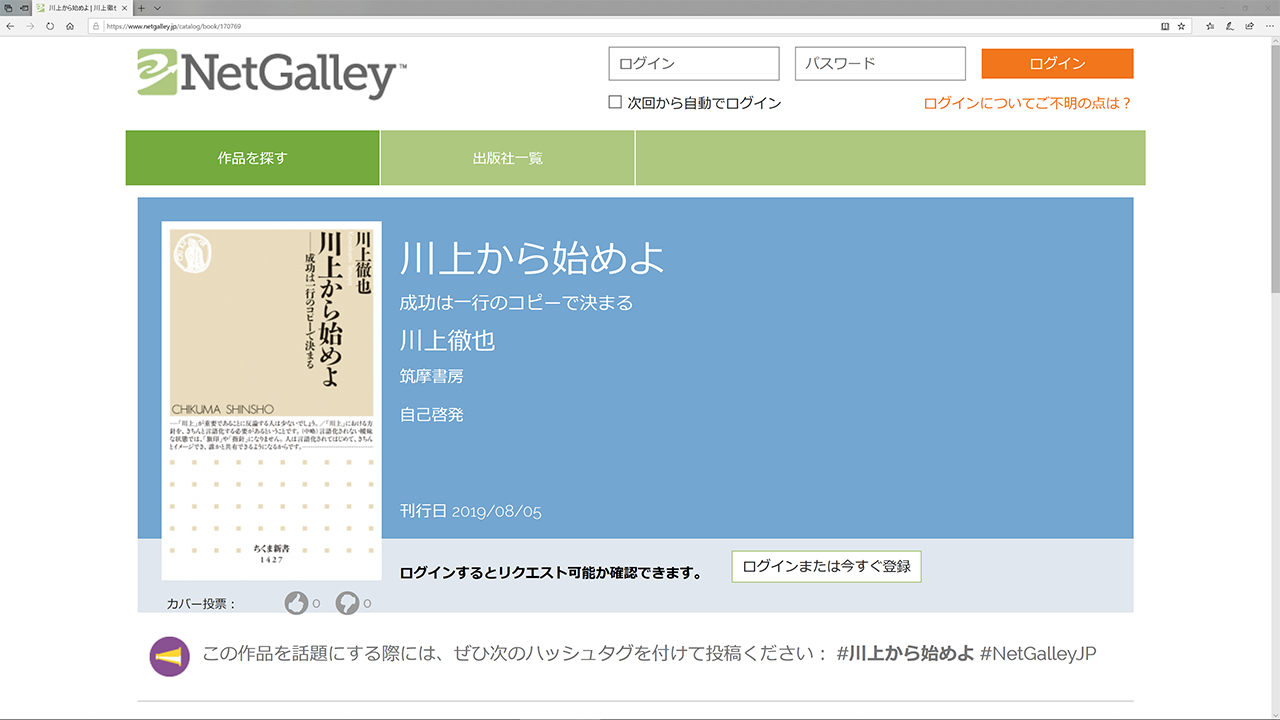Viewport: 1280px width, 720px height.
Task: Open ログインについてご不明の点は？ link
Action: tap(1028, 103)
